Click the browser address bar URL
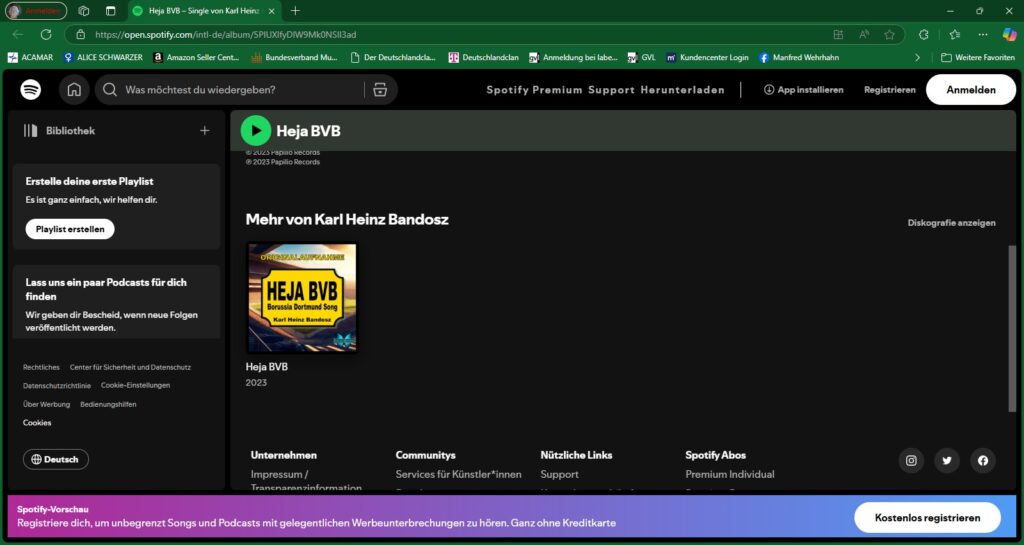1024x545 pixels. pos(225,35)
